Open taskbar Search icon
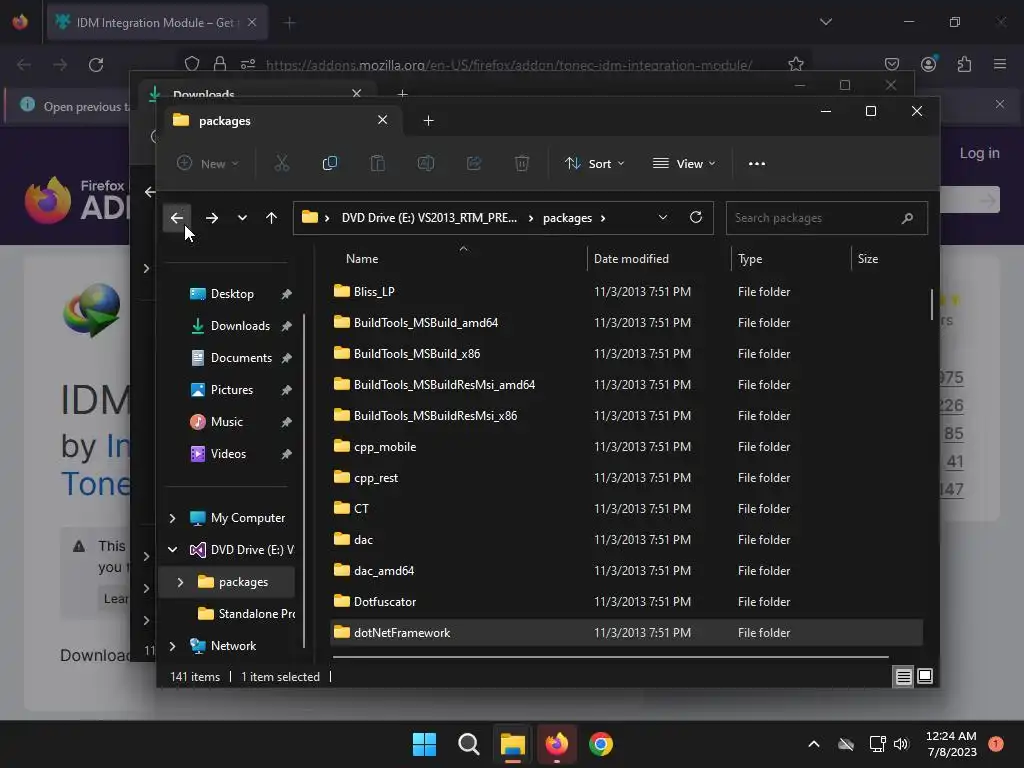Screen dimensions: 1024x768 pyautogui.click(x=468, y=744)
